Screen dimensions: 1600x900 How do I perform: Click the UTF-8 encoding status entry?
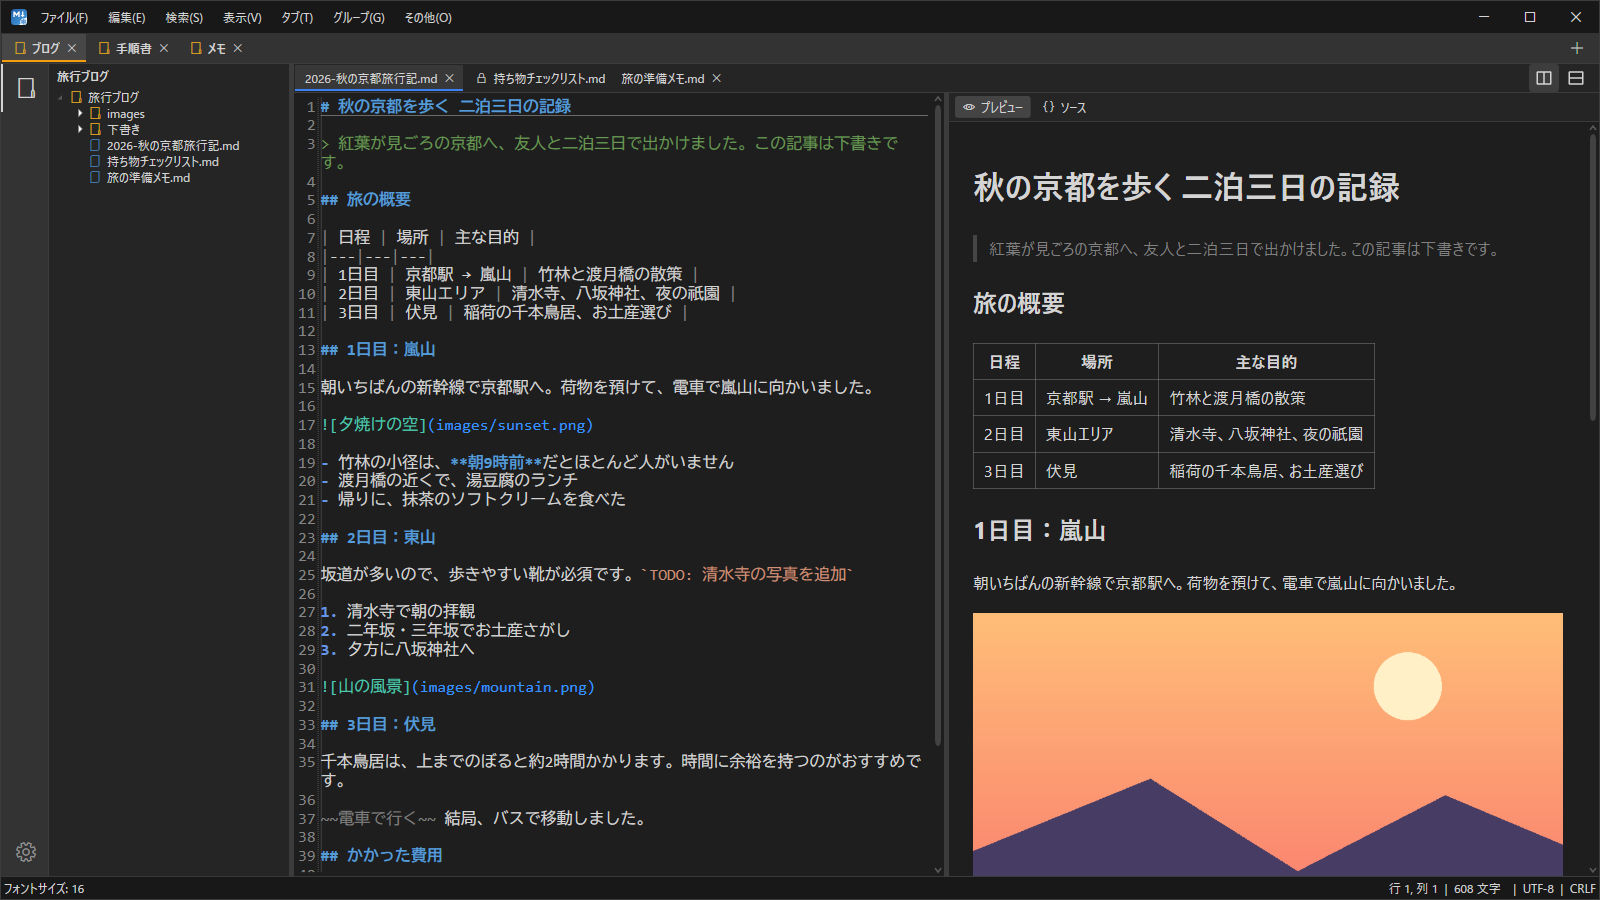click(x=1538, y=889)
